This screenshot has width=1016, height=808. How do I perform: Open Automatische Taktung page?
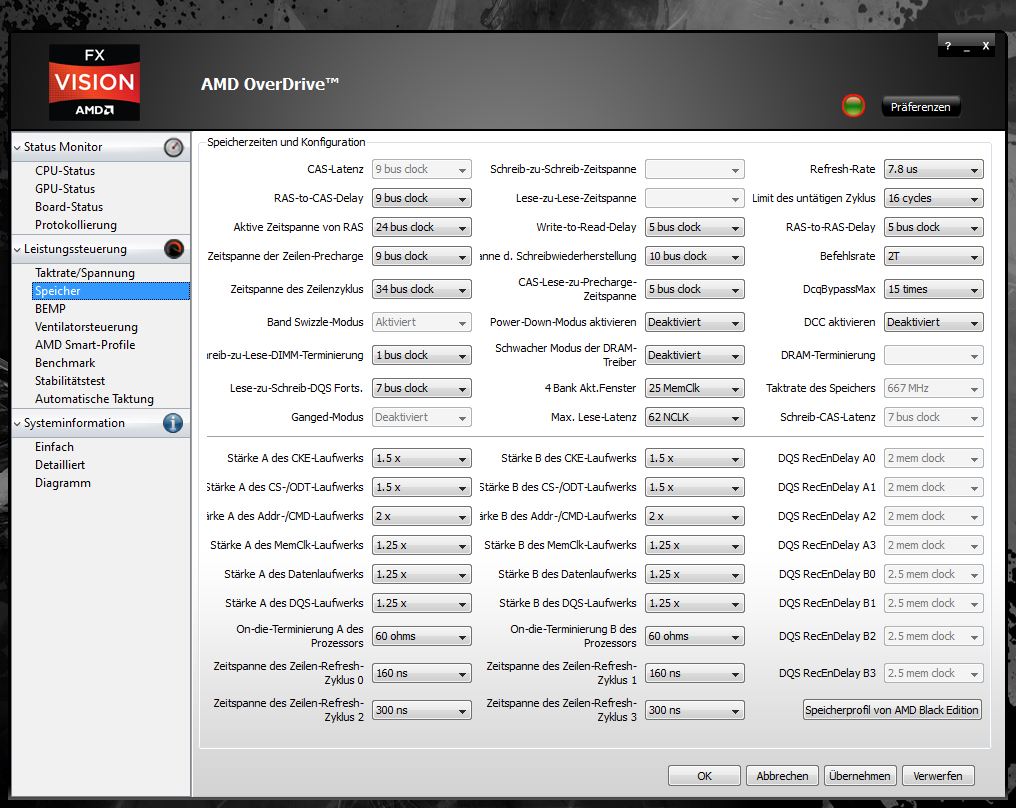(x=95, y=400)
